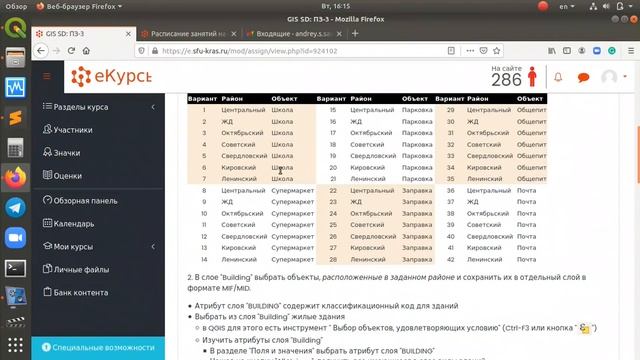Select Общепит in variant 35 row

pos(531,179)
